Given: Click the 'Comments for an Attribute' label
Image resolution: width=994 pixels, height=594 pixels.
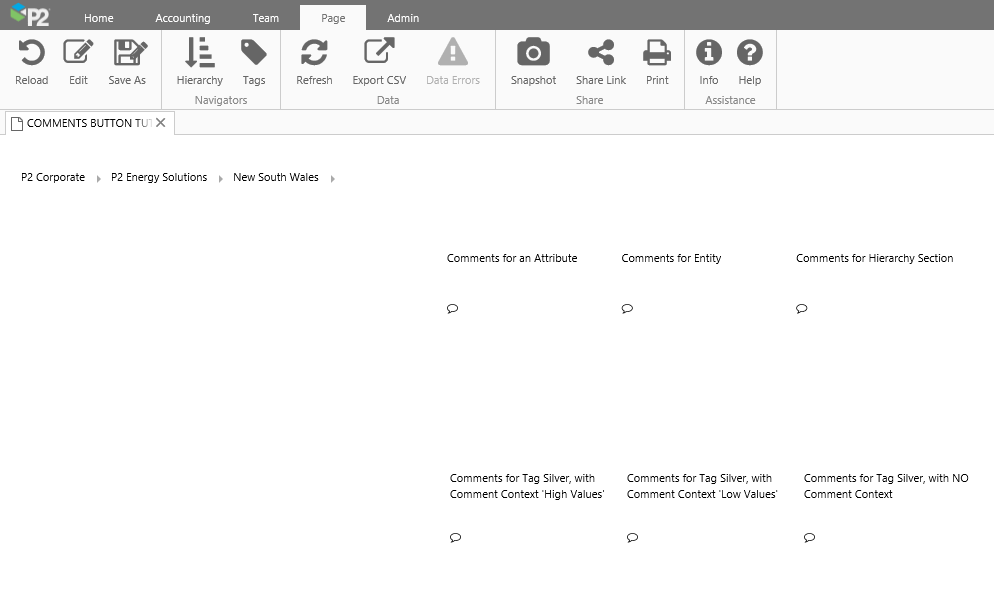Looking at the screenshot, I should click(x=512, y=258).
